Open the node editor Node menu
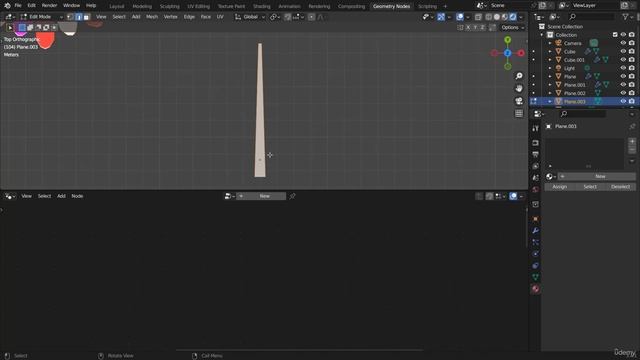Screen dimensions: 640x360 click(x=77, y=196)
